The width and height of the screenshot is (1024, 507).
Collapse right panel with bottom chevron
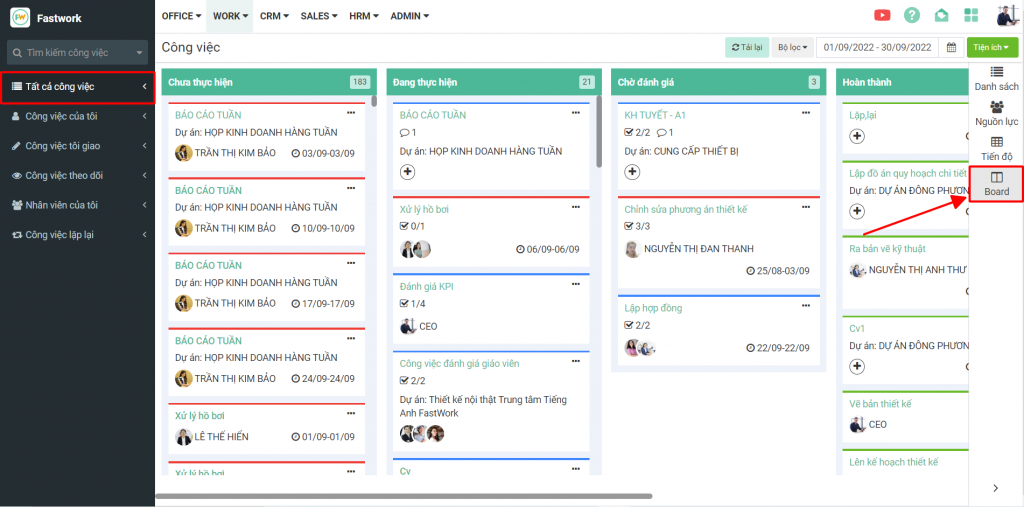pos(995,488)
